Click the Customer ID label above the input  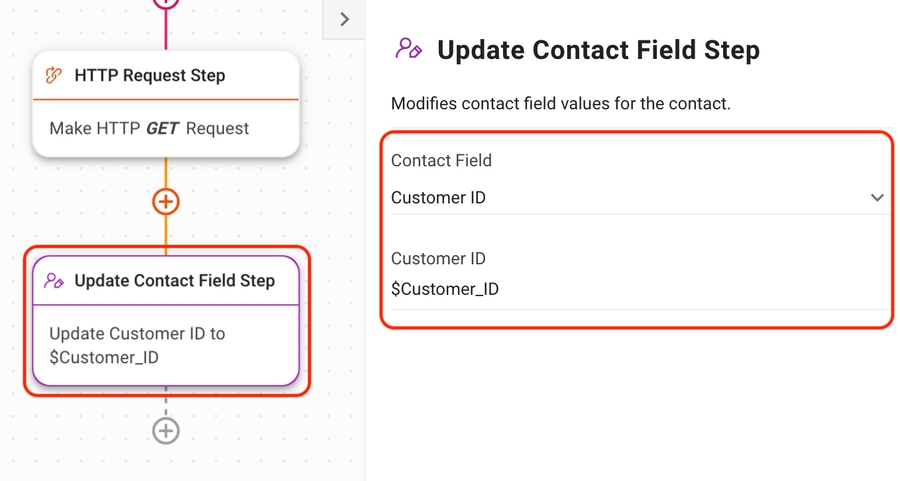438,258
